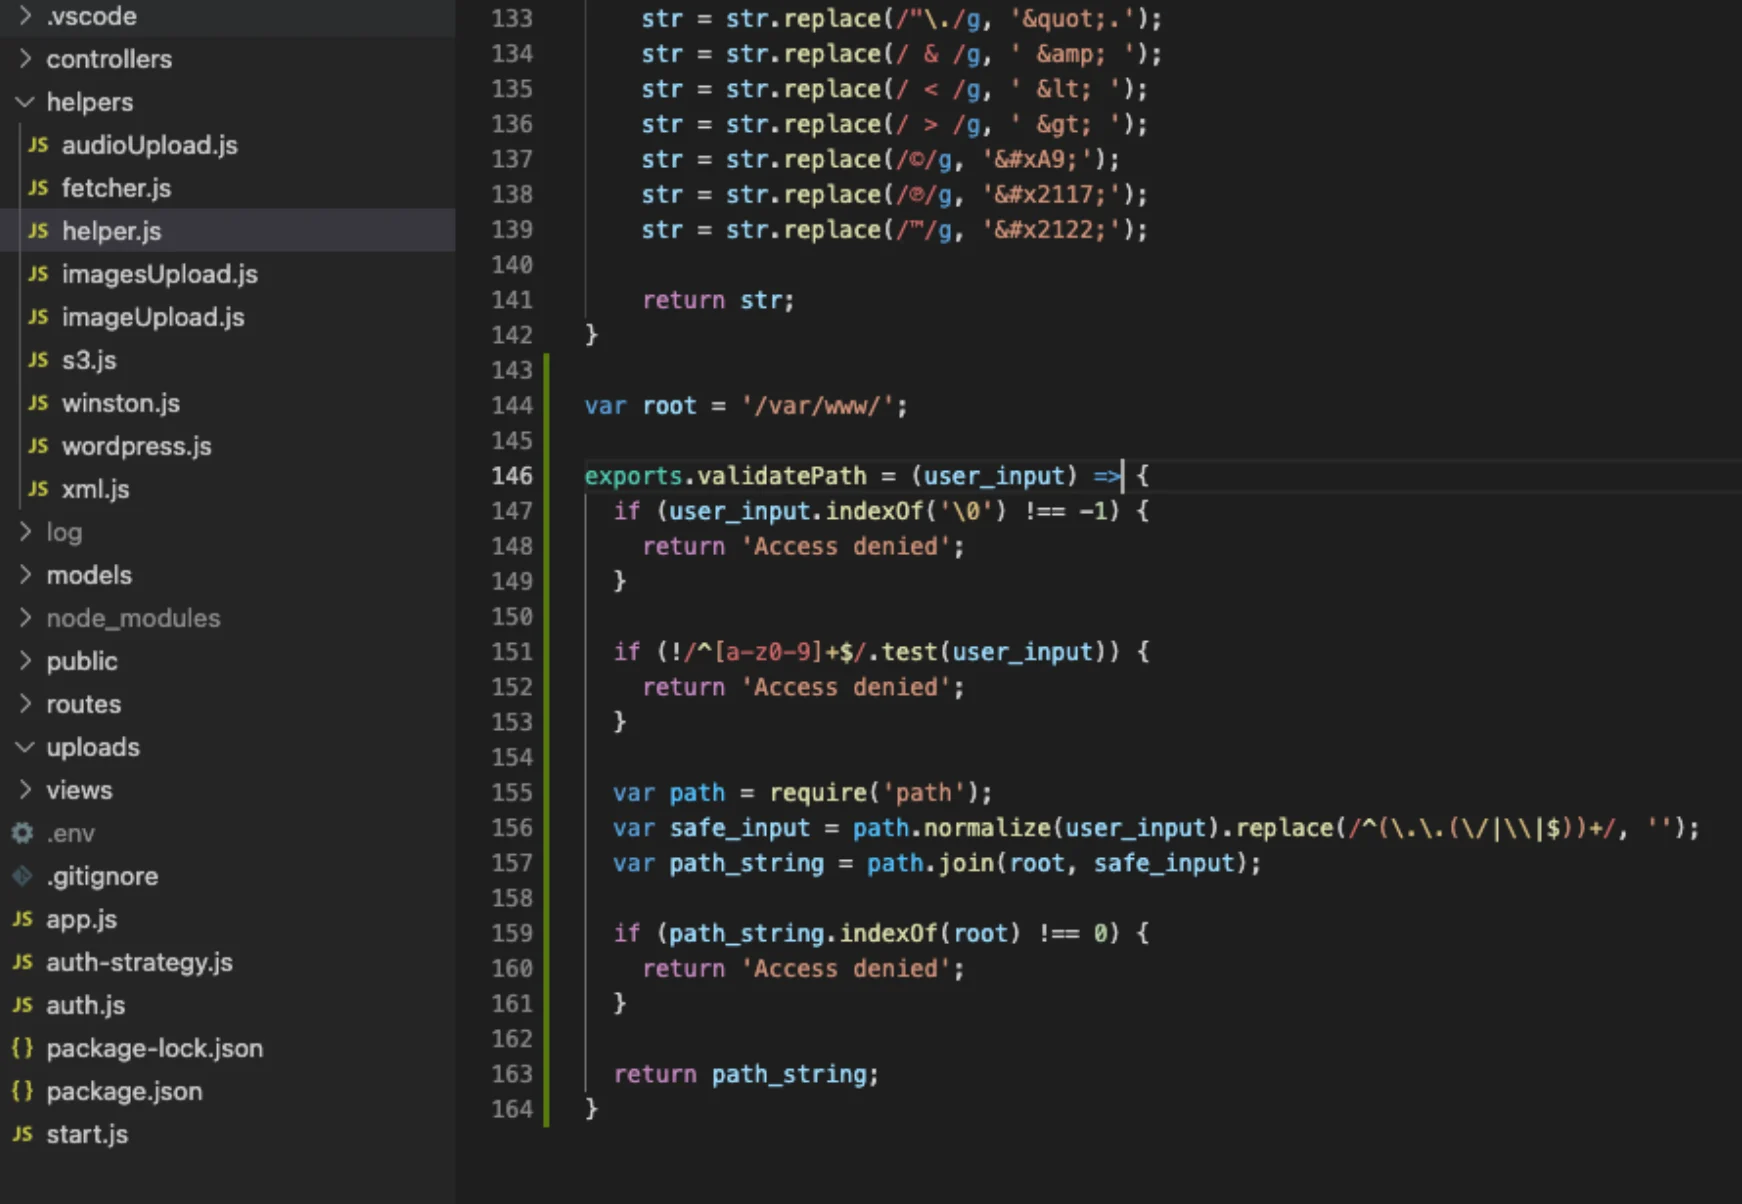Place cursor on 'return path_string' line
This screenshot has height=1204, width=1742.
(745, 1074)
